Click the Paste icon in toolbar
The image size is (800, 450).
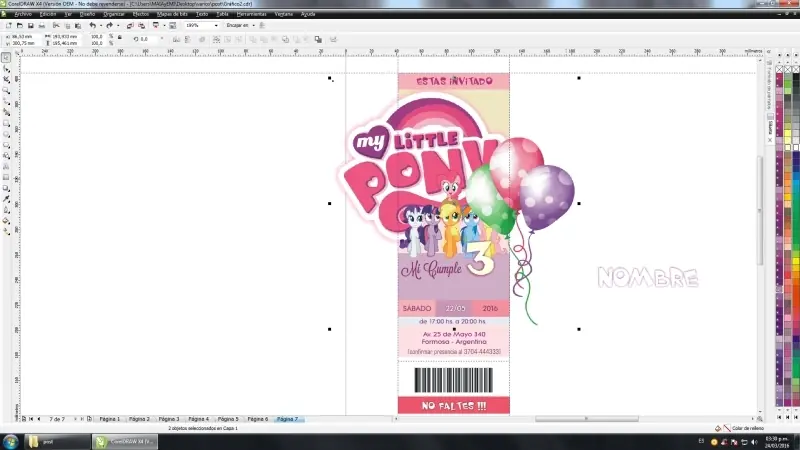coord(78,25)
